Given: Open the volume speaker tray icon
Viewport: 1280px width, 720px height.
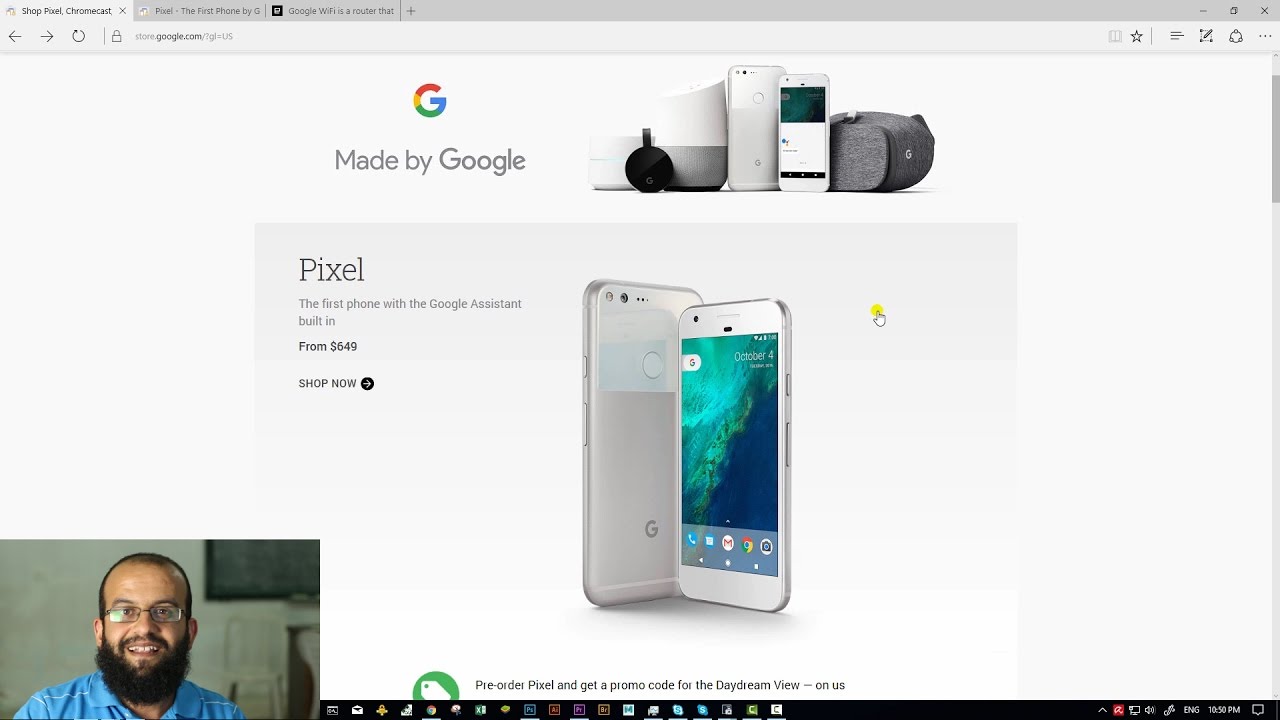Looking at the screenshot, I should [1149, 710].
